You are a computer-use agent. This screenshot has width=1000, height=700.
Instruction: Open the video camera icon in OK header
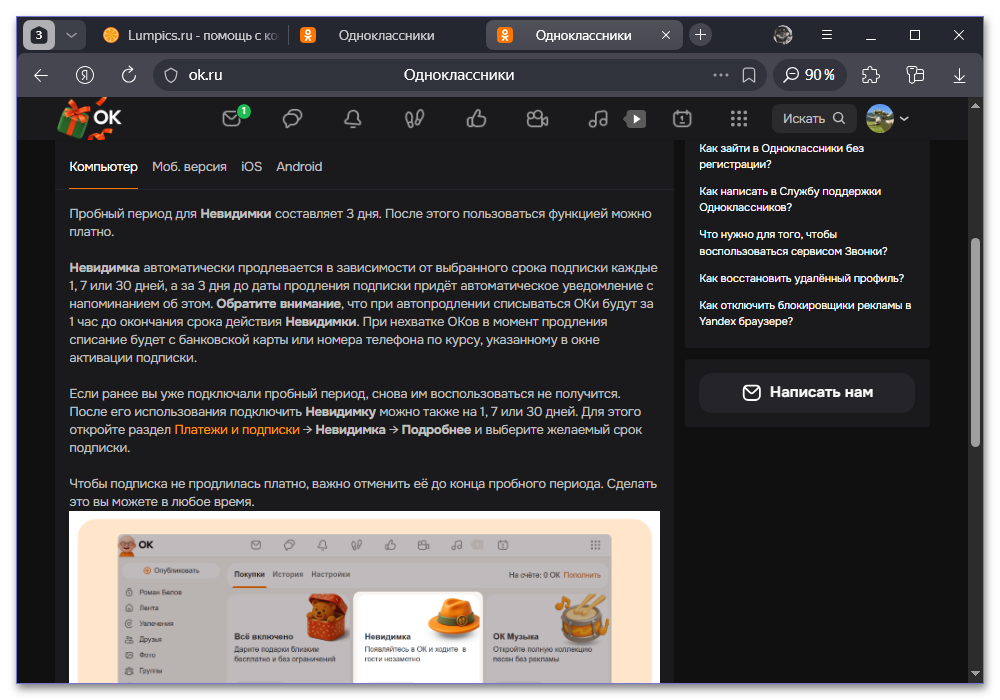[x=537, y=119]
